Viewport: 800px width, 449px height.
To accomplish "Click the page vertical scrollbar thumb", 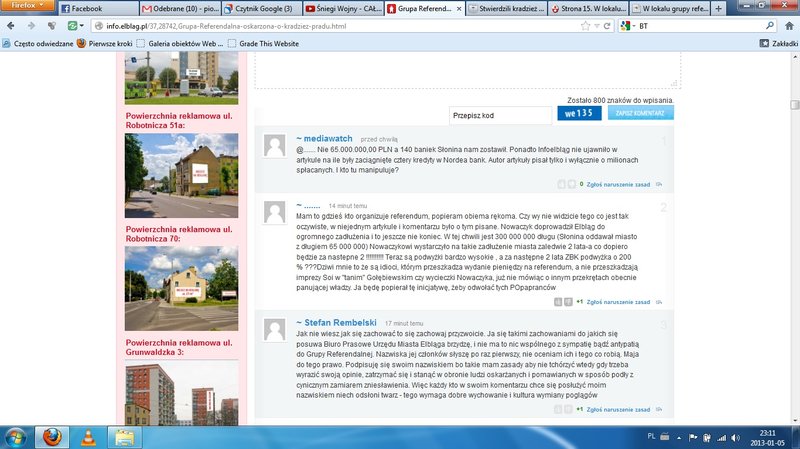I will (x=794, y=105).
